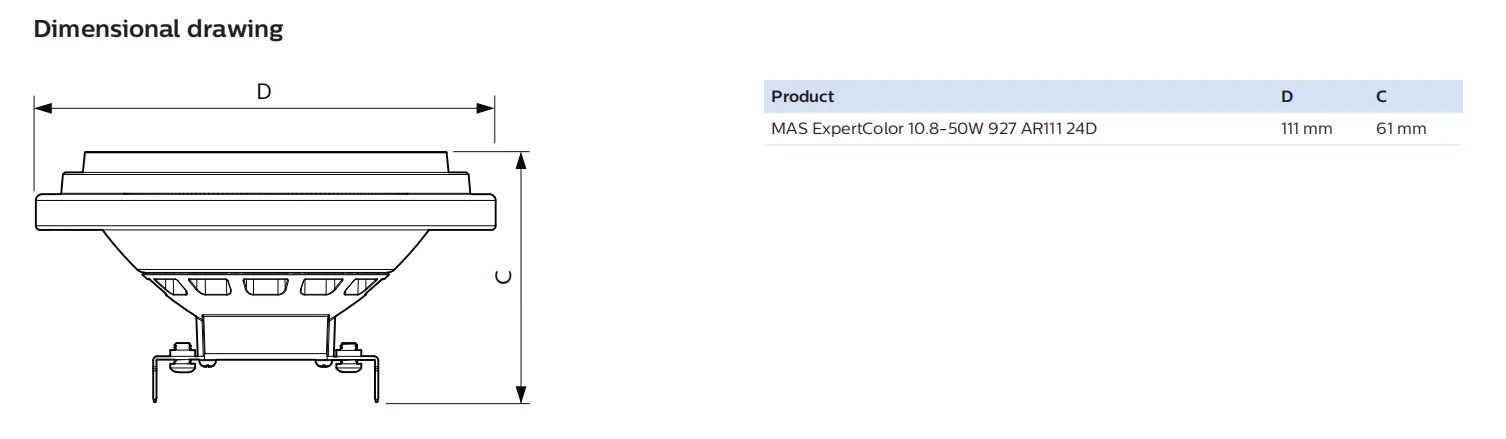This screenshot has height=439, width=1506.
Task: Select the left arrowhead of the D dimension
Action: pos(43,108)
